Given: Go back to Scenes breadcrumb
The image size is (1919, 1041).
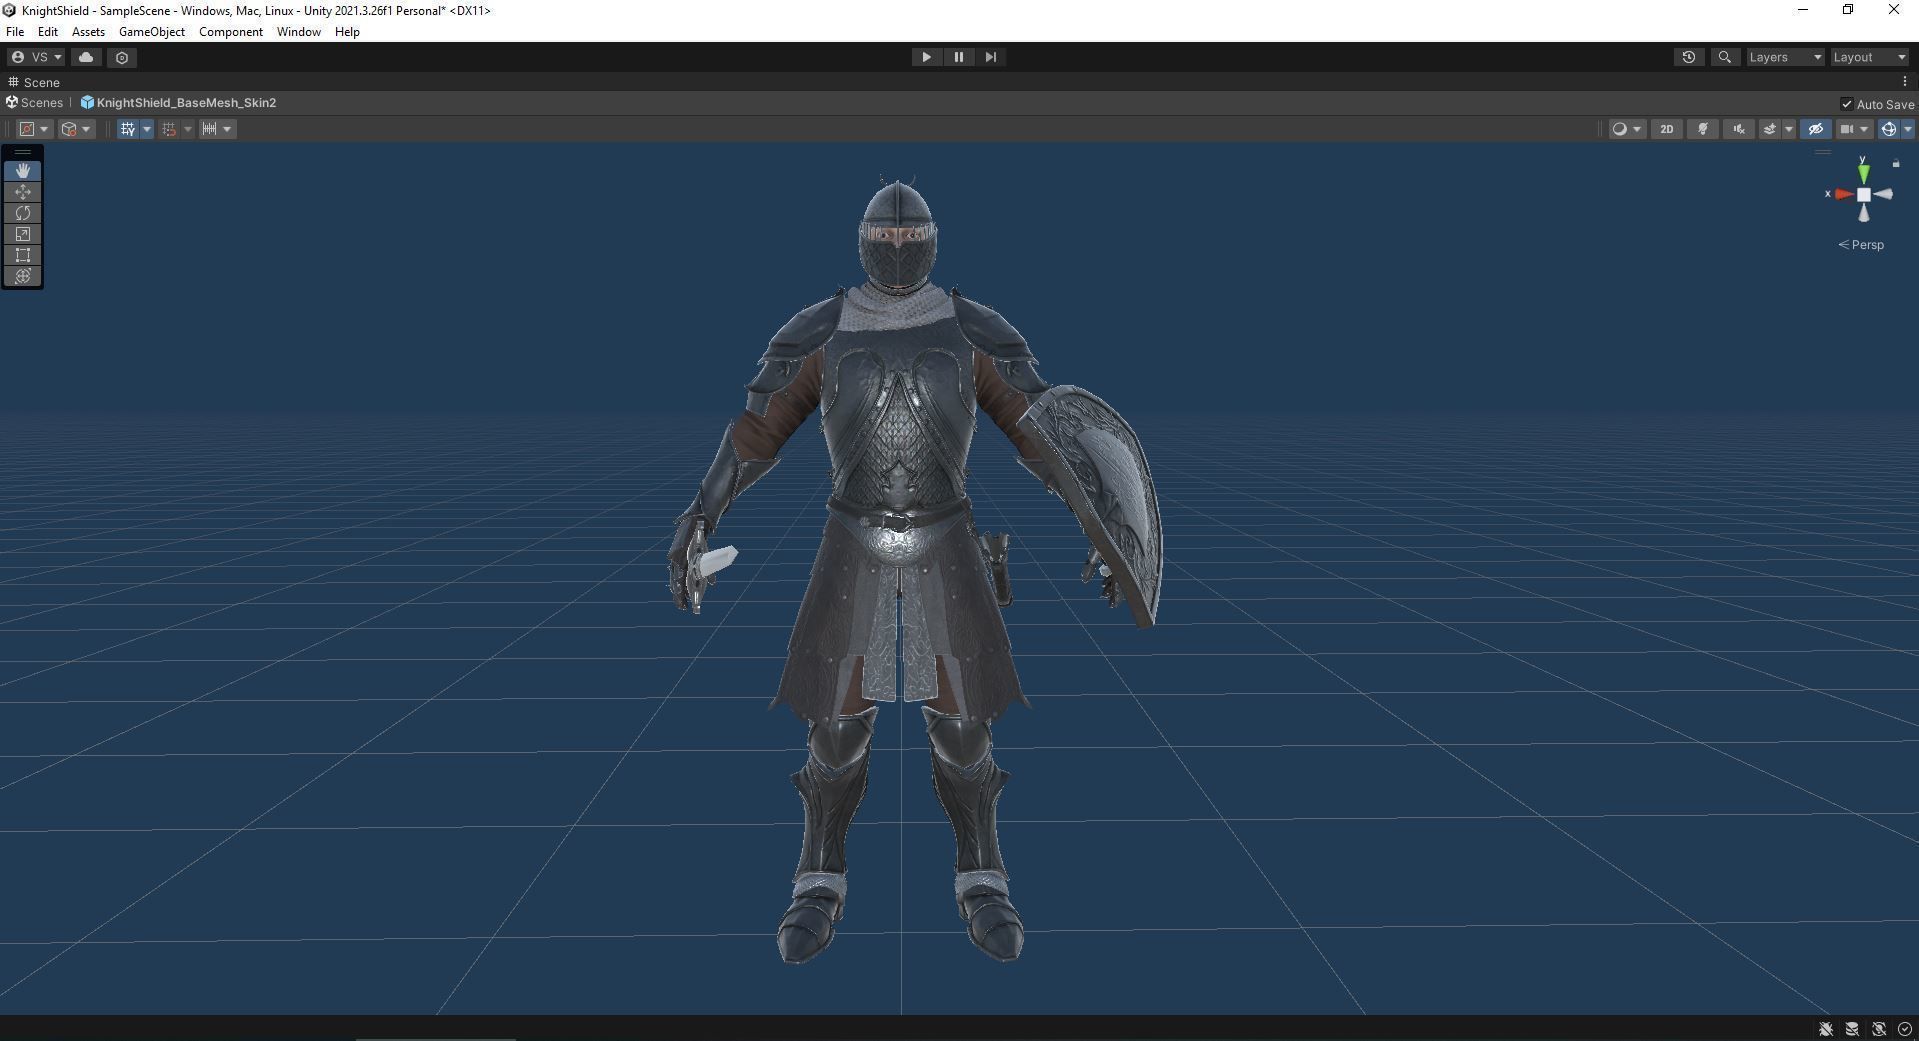Looking at the screenshot, I should click(35, 103).
